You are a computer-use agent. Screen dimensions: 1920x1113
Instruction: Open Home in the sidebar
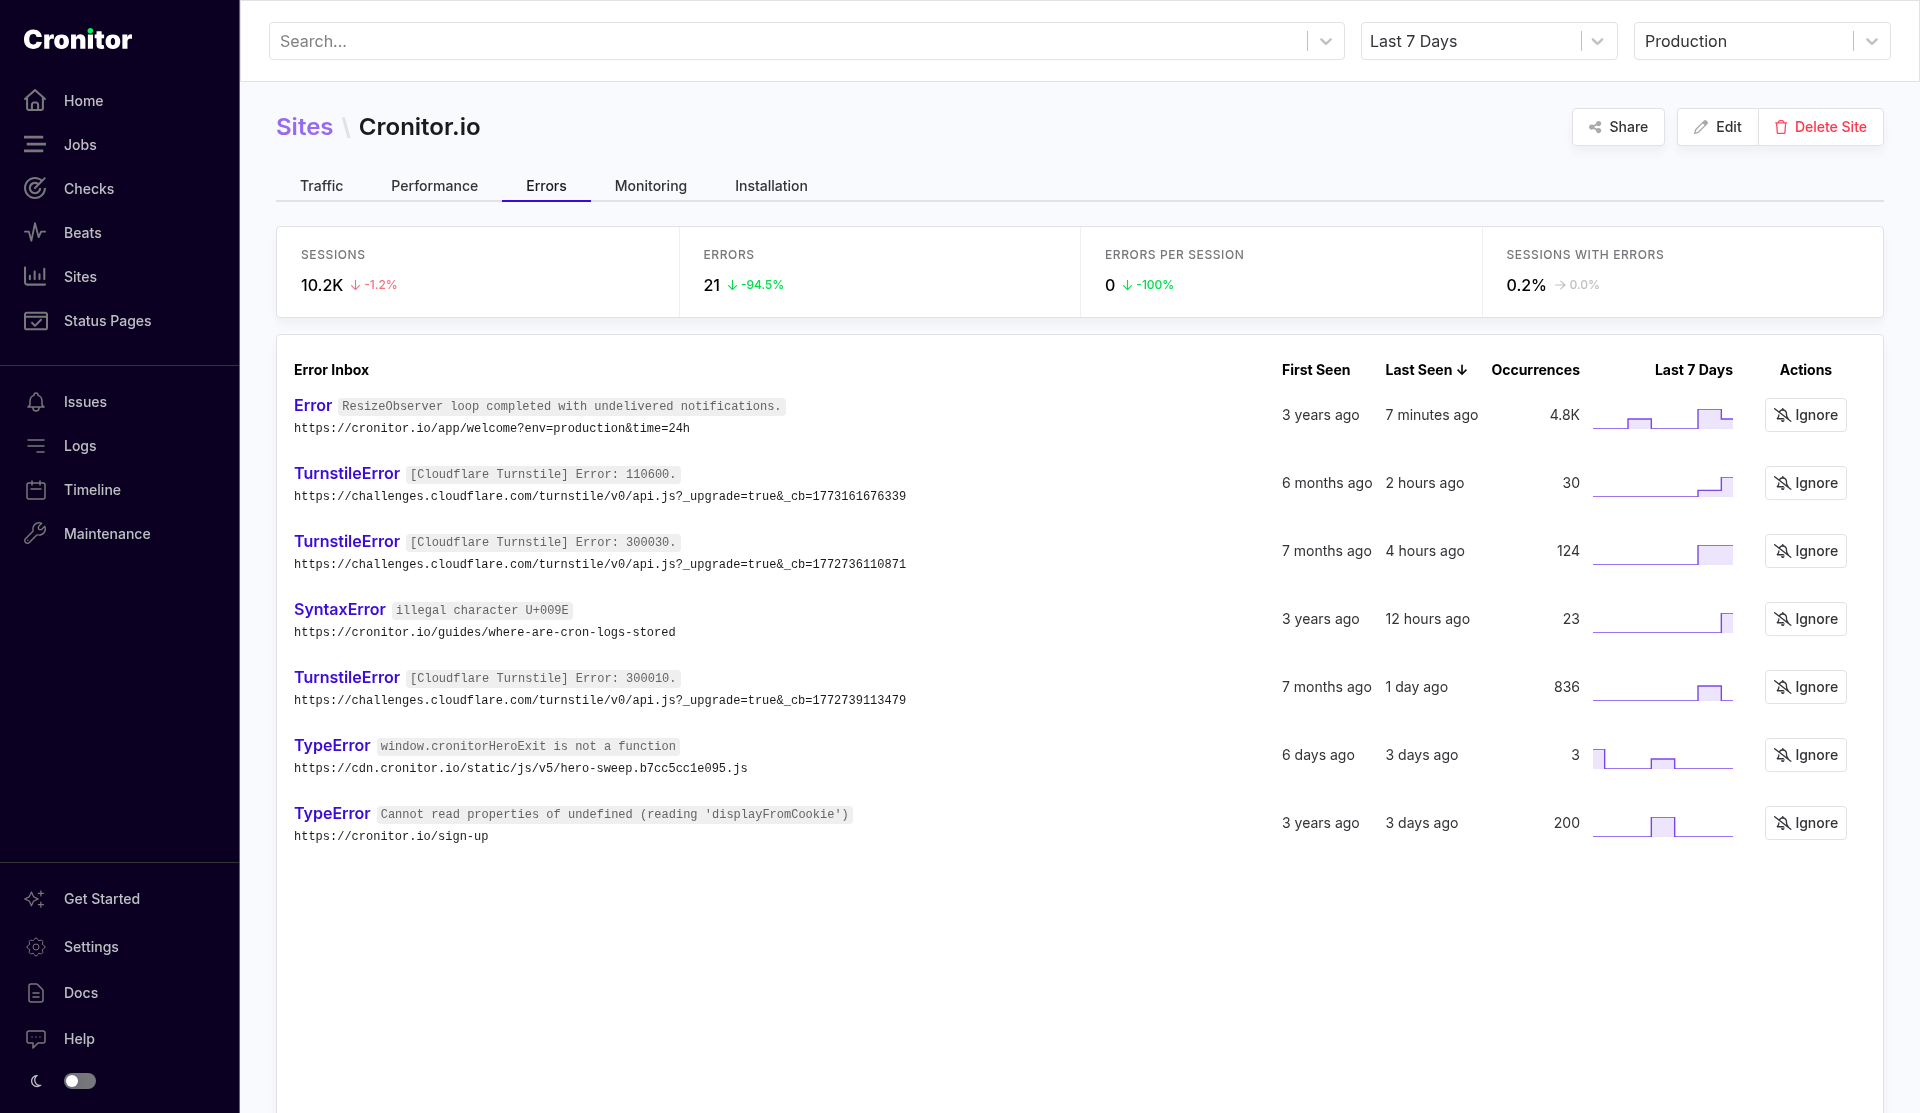[x=83, y=101]
